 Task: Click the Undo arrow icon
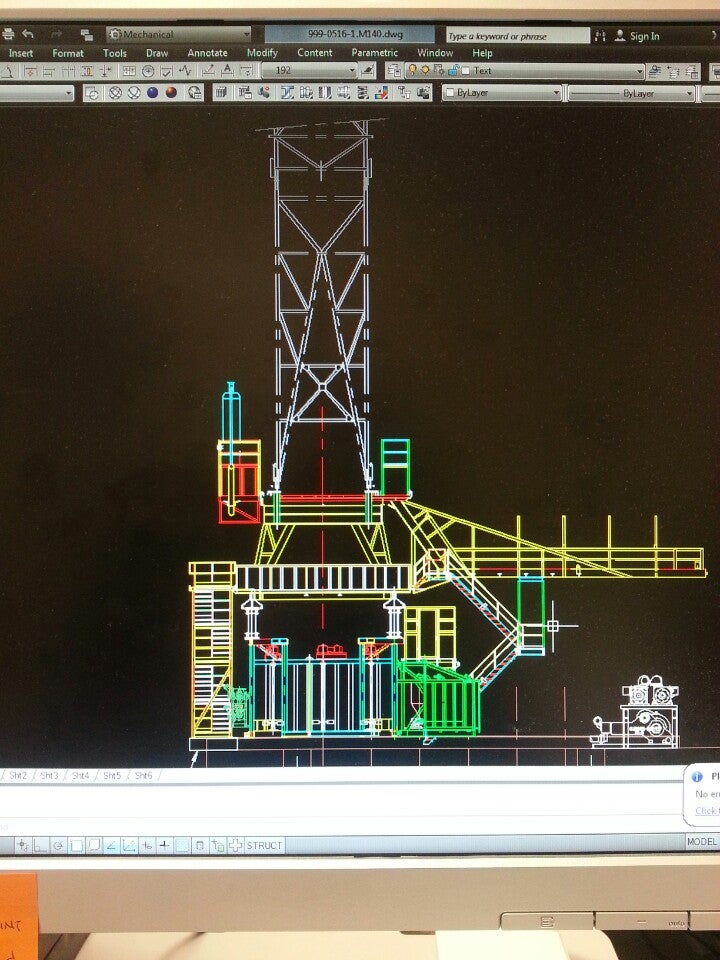click(28, 34)
